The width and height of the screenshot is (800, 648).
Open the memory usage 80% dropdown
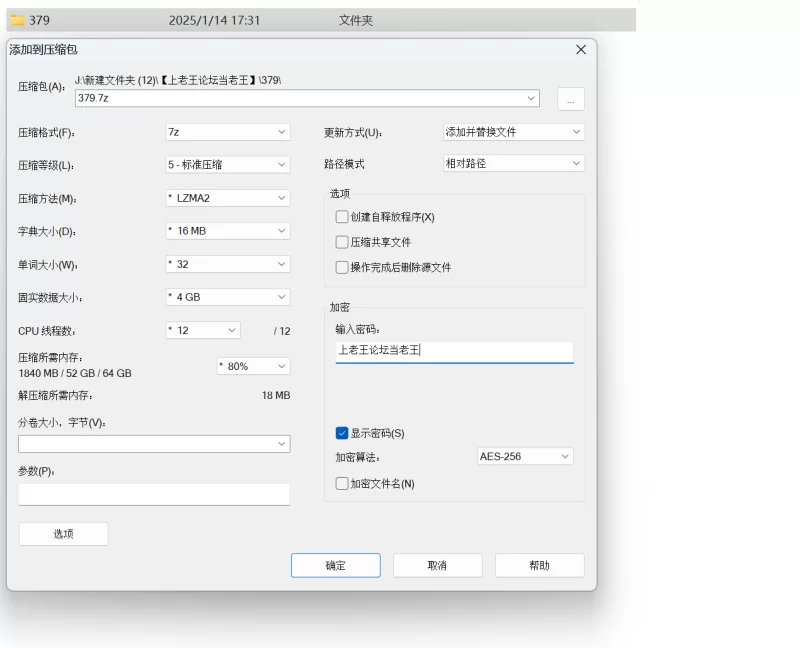point(253,366)
